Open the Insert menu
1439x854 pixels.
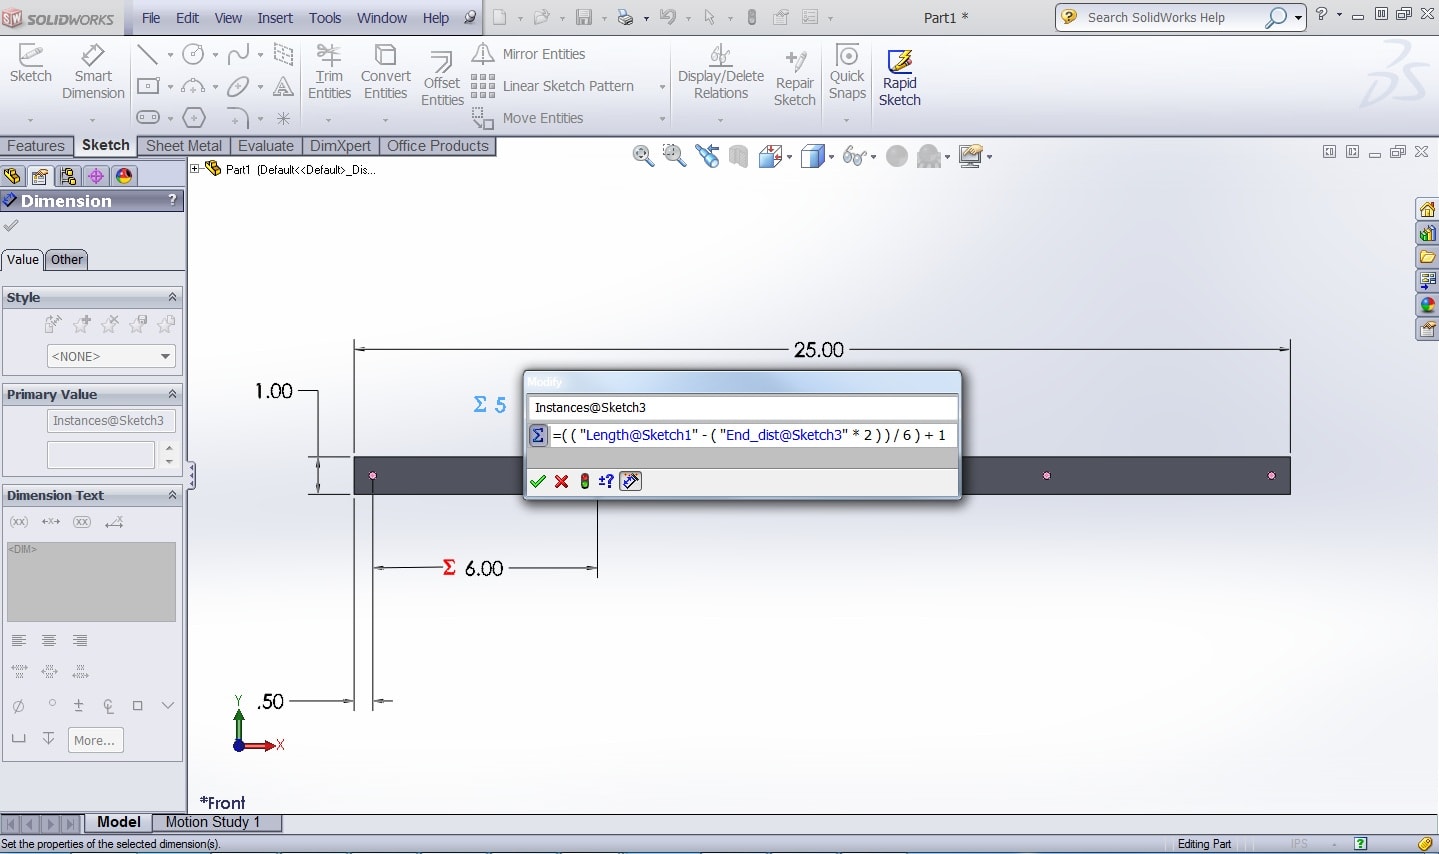point(275,18)
